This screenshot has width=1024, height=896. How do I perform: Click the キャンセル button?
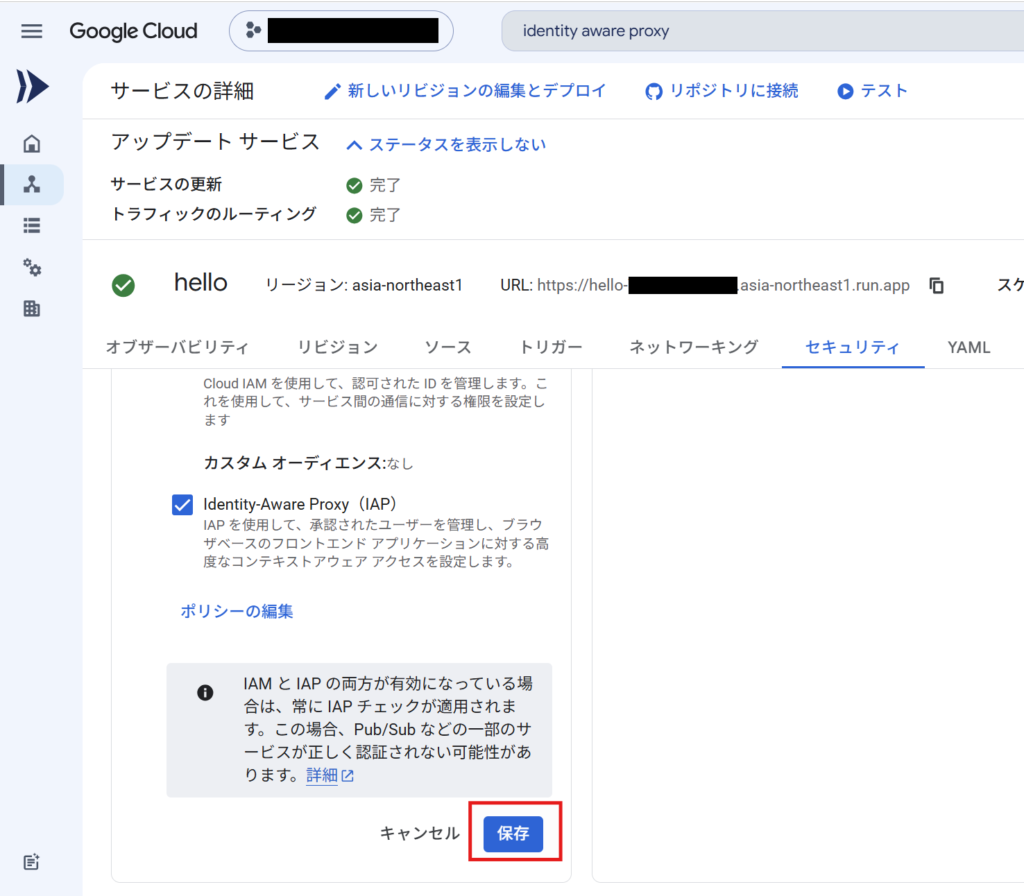tap(420, 833)
